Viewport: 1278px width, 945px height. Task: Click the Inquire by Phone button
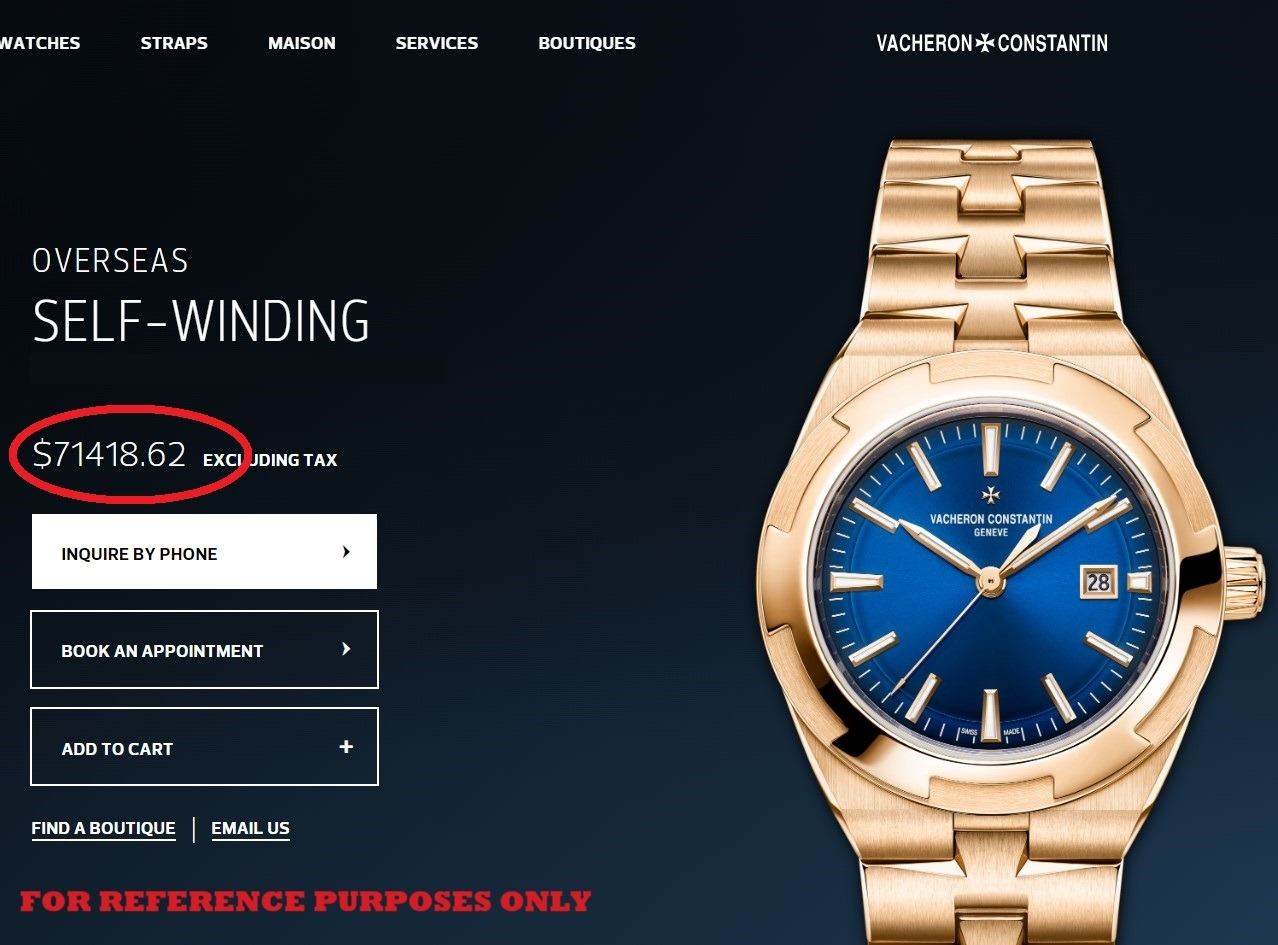click(x=204, y=552)
